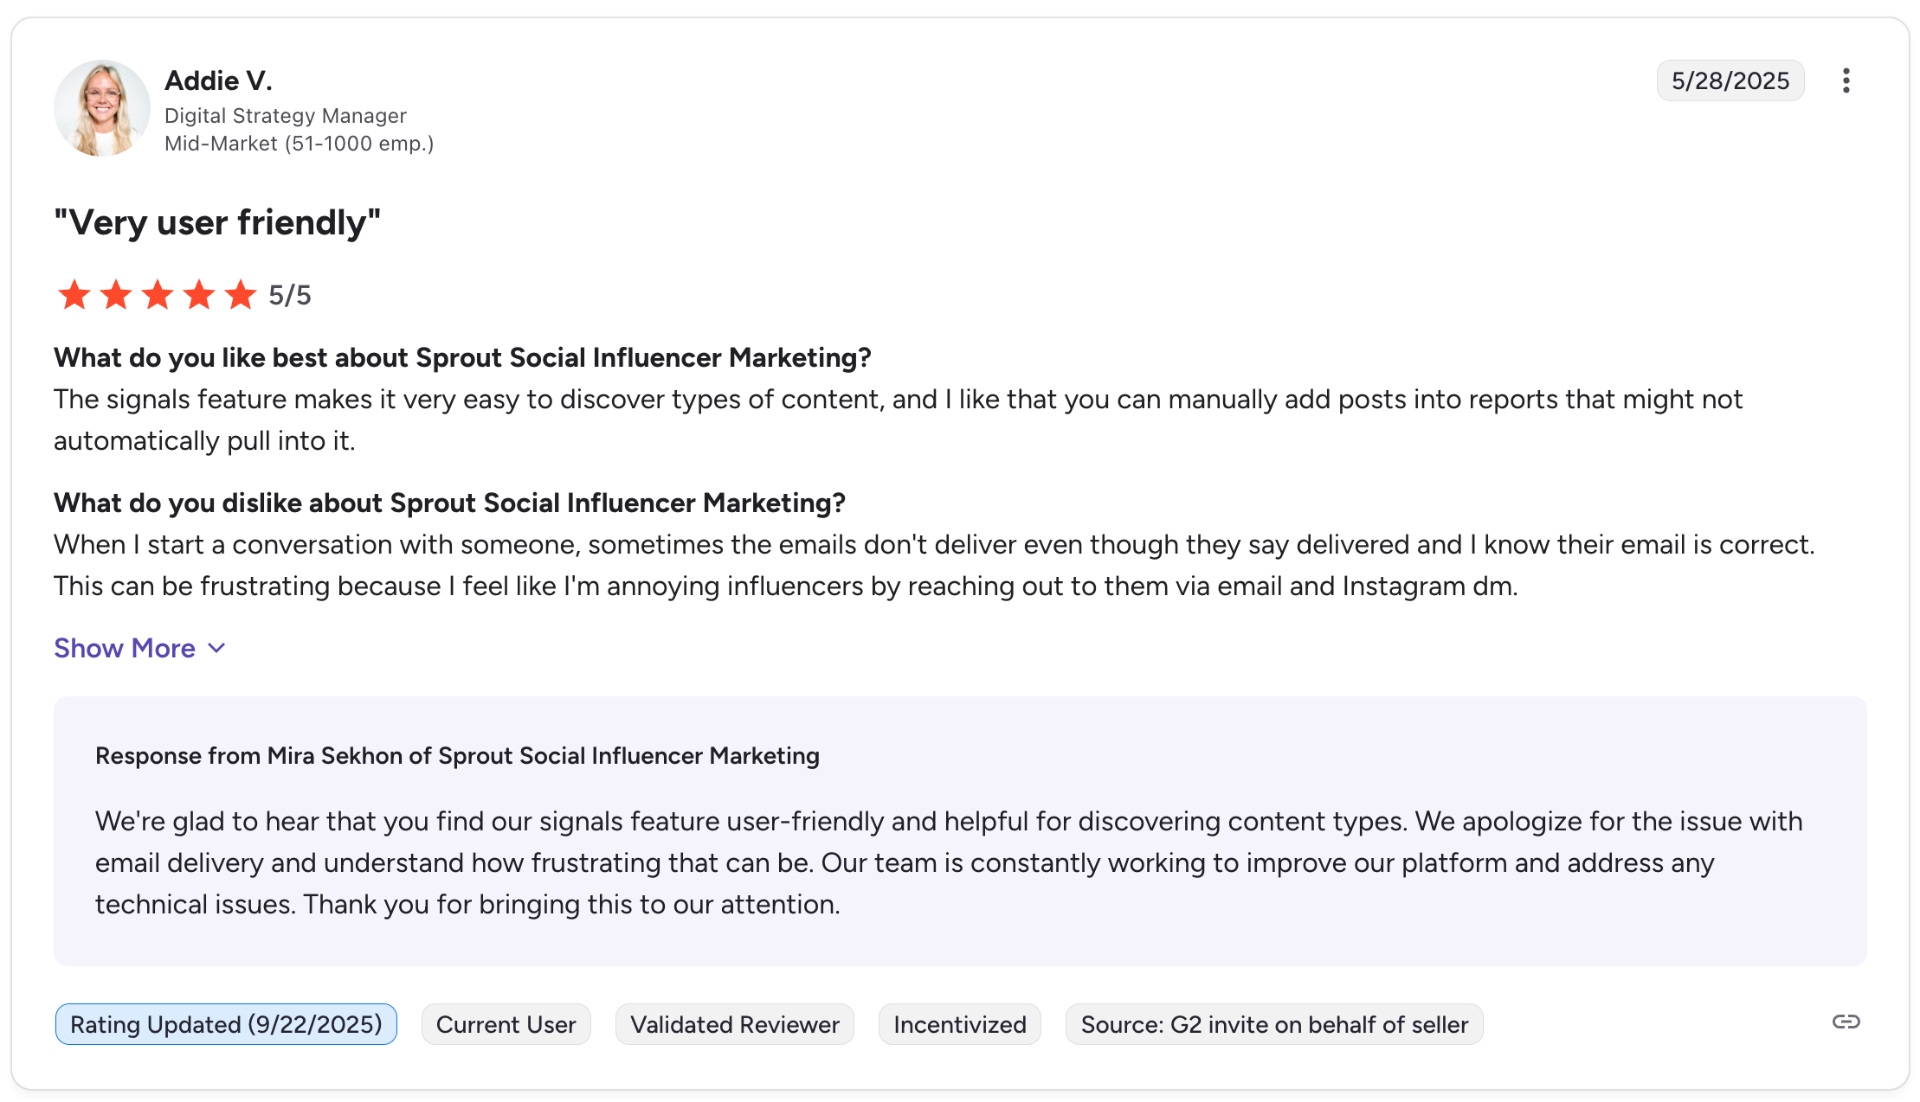Click the first red star icon
The width and height of the screenshot is (1920, 1102).
click(74, 295)
